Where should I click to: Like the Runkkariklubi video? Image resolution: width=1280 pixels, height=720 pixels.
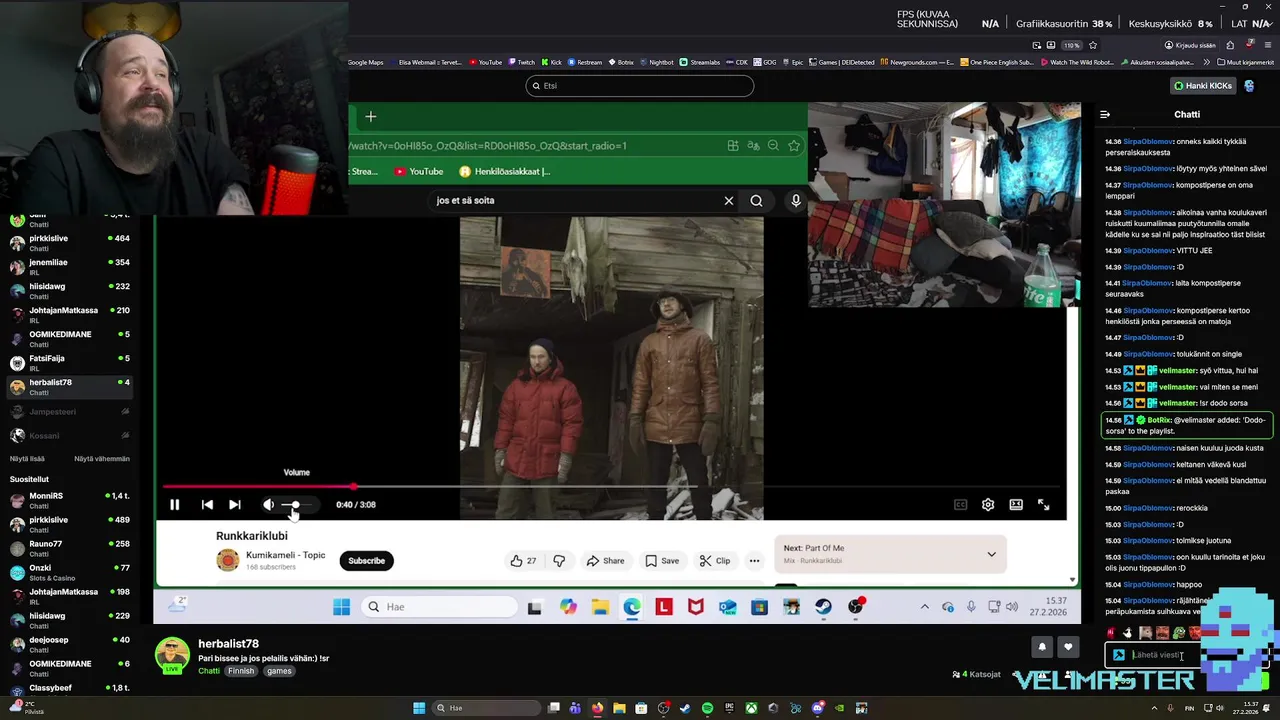click(523, 561)
